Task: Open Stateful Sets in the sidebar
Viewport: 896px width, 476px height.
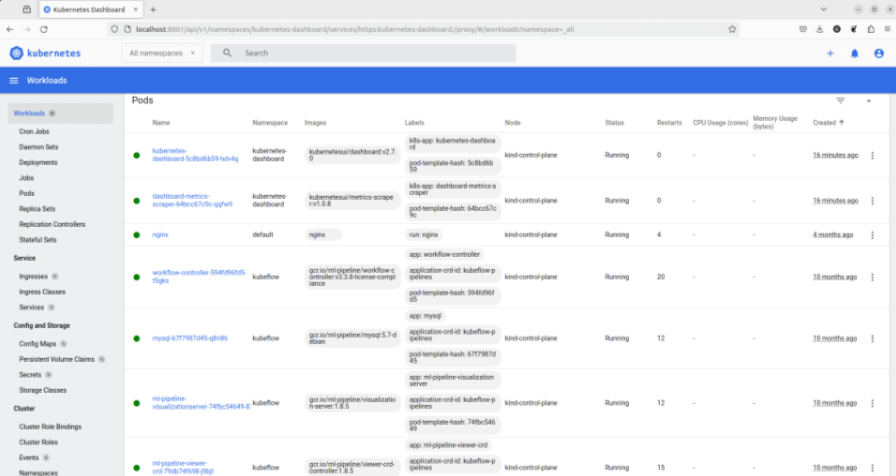Action: pyautogui.click(x=38, y=239)
